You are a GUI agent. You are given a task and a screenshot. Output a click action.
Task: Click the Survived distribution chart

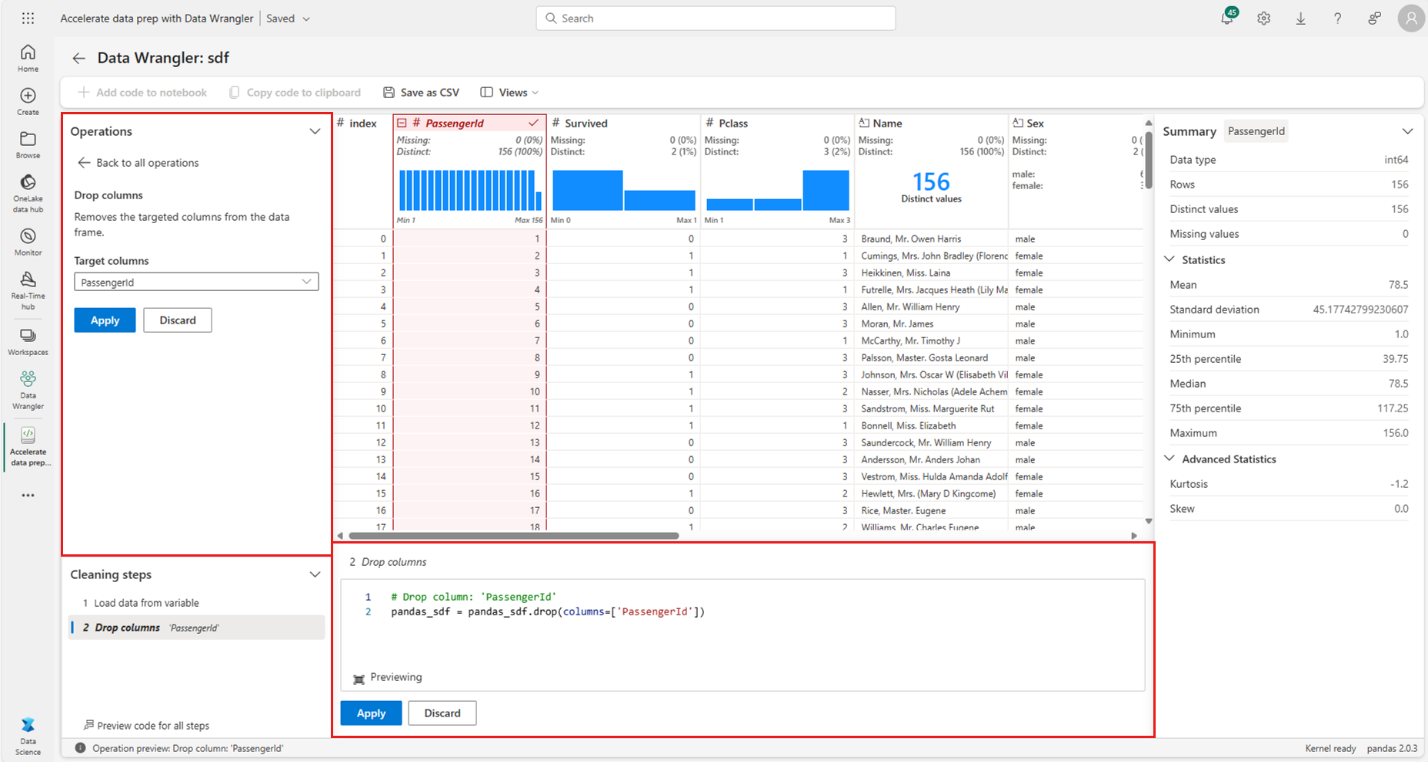624,190
